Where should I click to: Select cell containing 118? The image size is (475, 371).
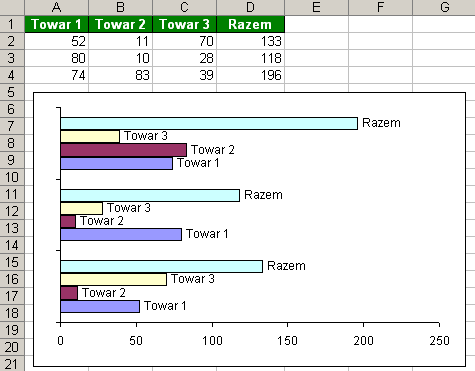click(250, 58)
